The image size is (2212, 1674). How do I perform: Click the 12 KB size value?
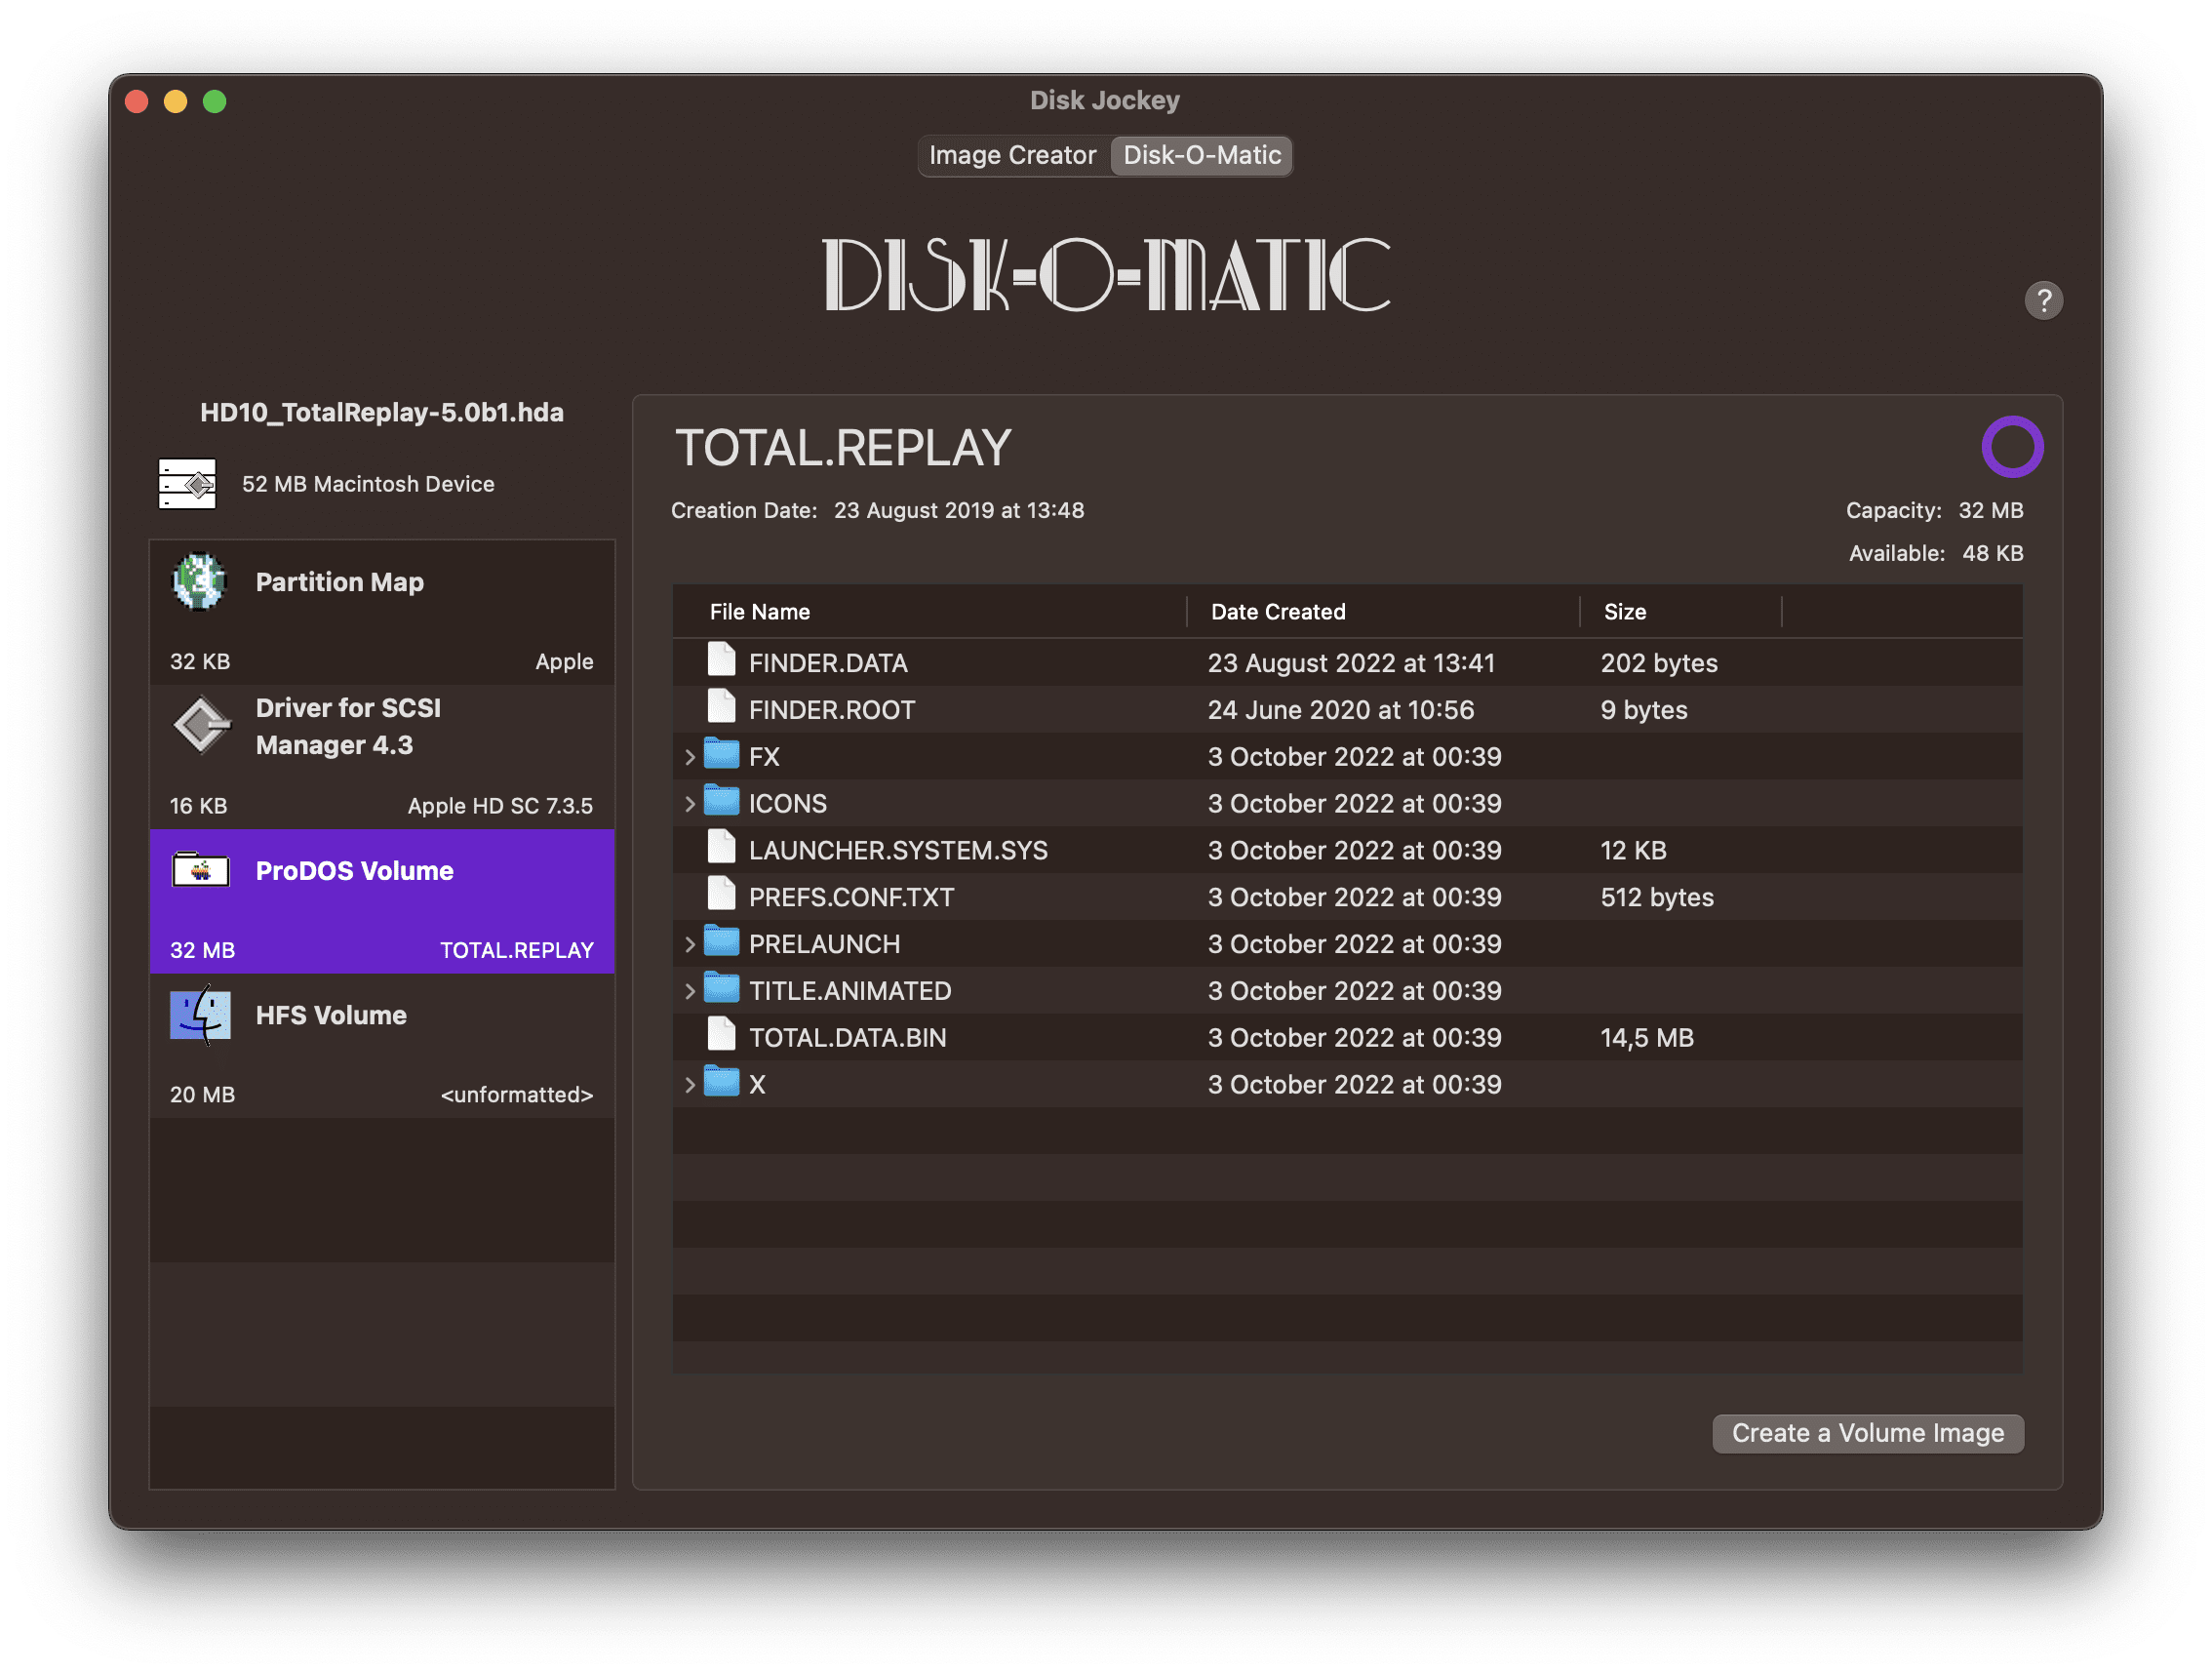point(1633,850)
